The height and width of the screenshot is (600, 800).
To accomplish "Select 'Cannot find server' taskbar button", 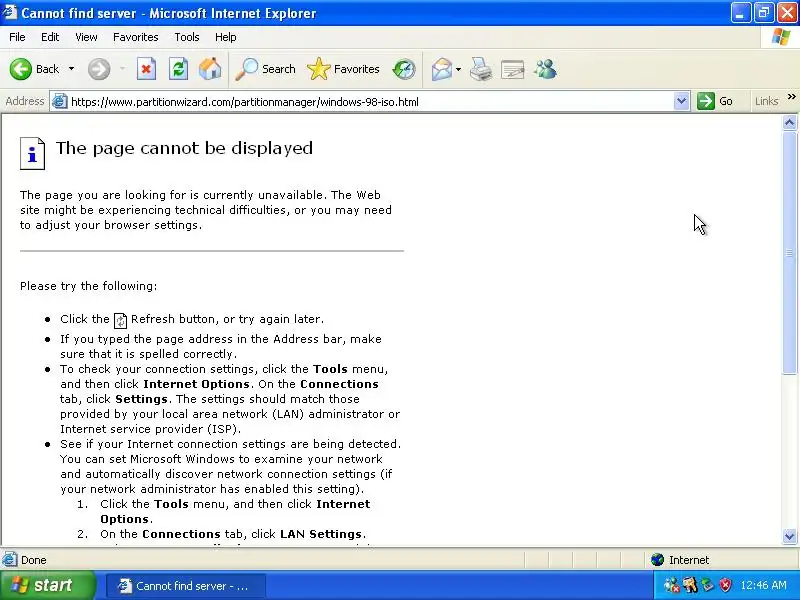I will (x=186, y=586).
